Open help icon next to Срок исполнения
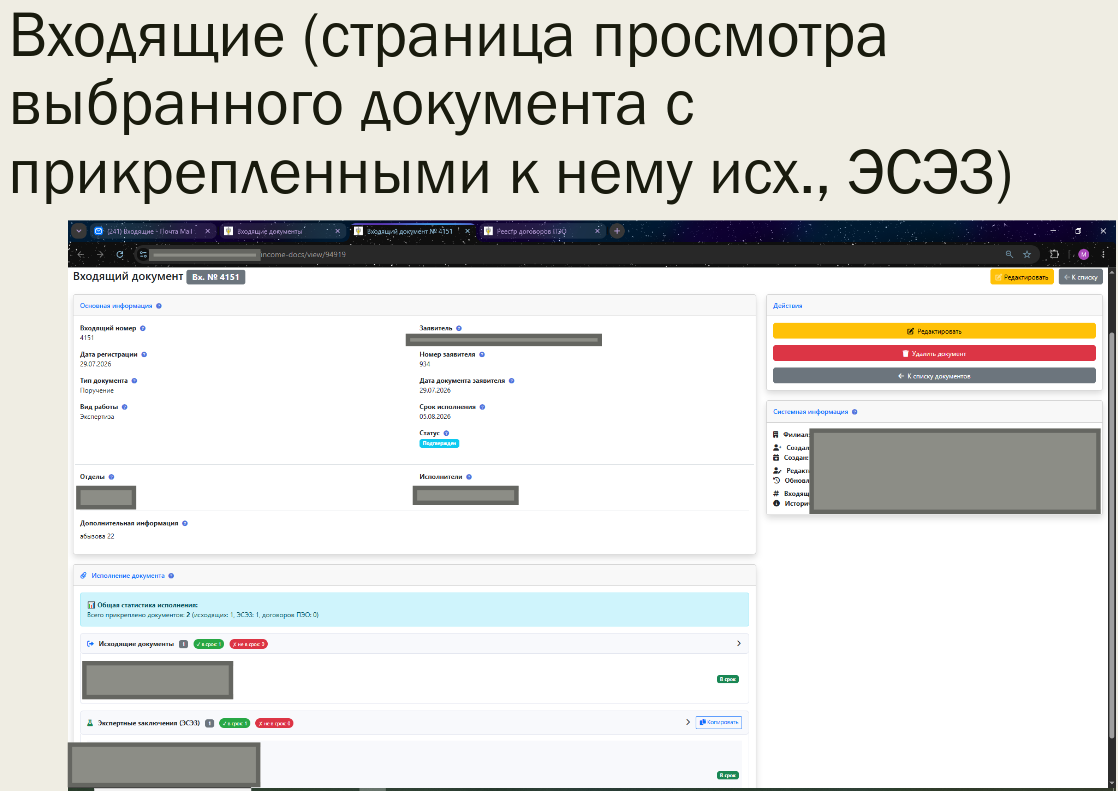The width and height of the screenshot is (1118, 791). coord(482,407)
